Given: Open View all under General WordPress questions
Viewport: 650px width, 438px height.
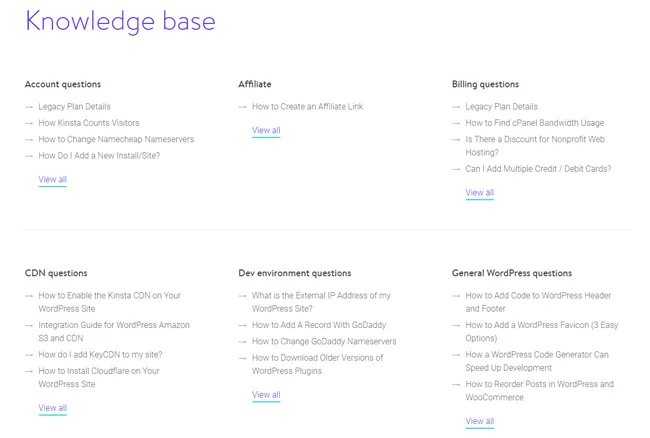Looking at the screenshot, I should point(479,421).
